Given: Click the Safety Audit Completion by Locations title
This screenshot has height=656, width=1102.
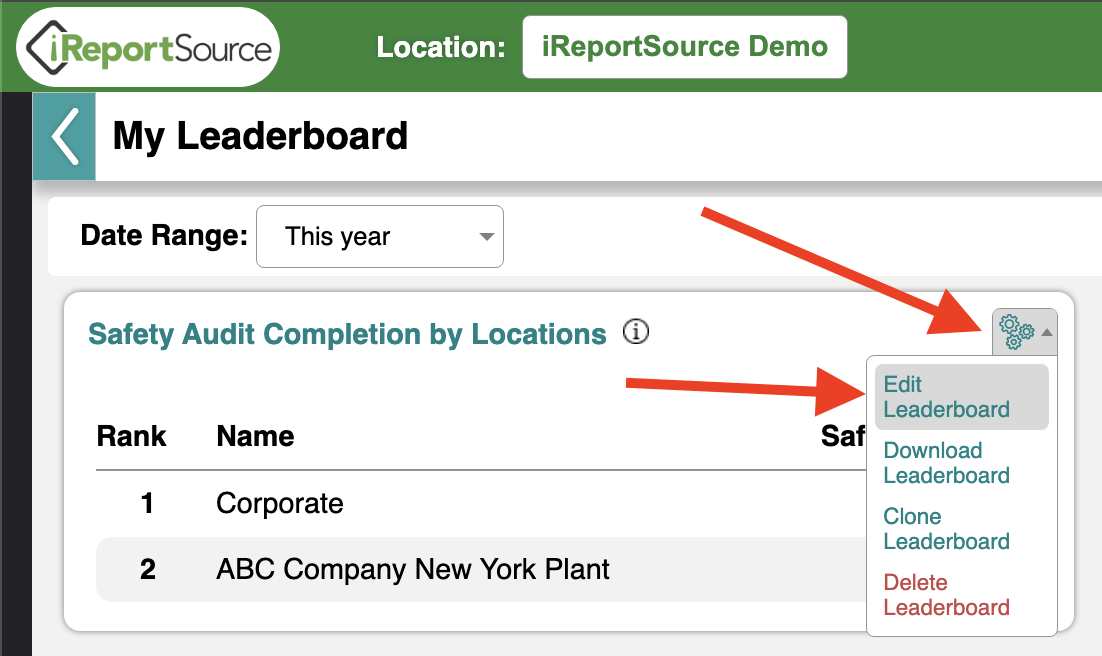Looking at the screenshot, I should tap(347, 334).
